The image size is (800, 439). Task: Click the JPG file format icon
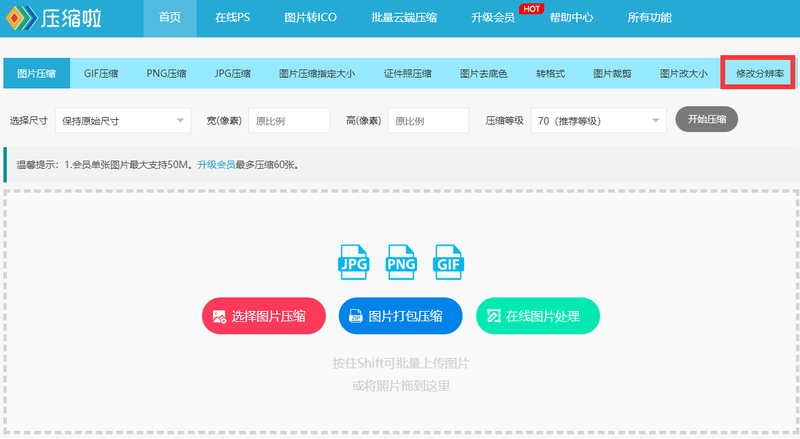pyautogui.click(x=354, y=262)
